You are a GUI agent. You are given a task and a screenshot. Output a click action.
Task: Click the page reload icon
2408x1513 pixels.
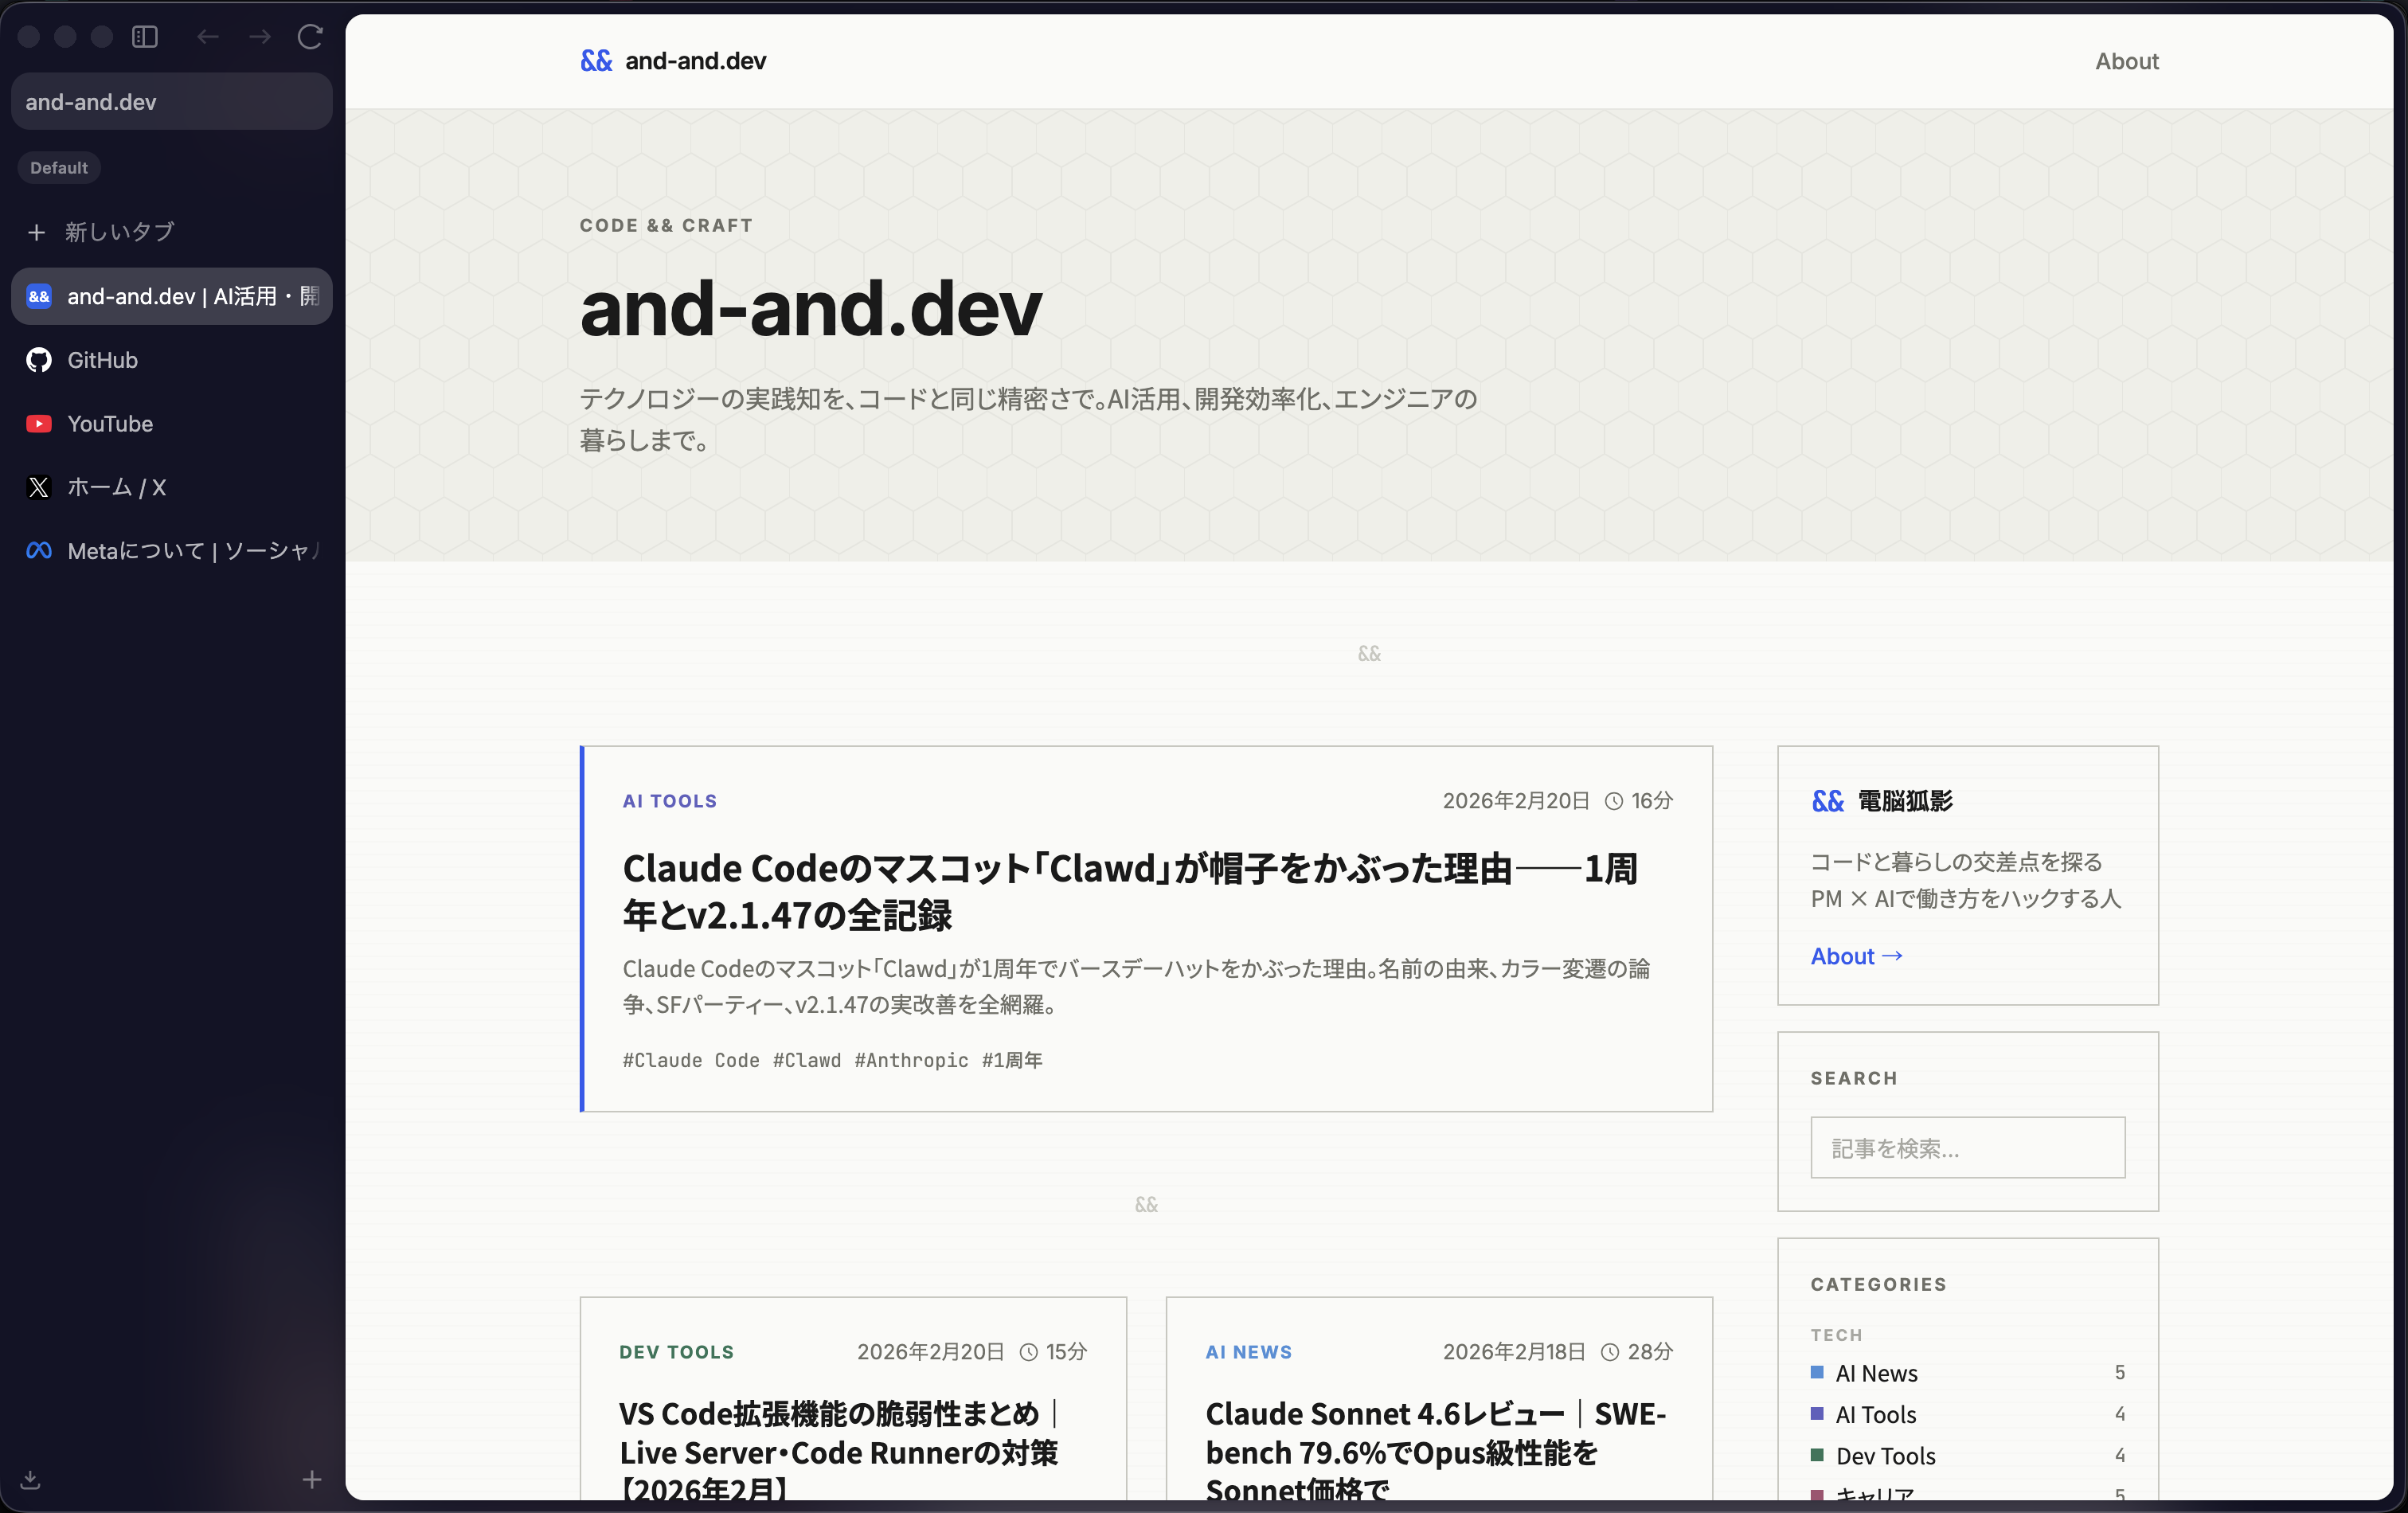tap(310, 37)
